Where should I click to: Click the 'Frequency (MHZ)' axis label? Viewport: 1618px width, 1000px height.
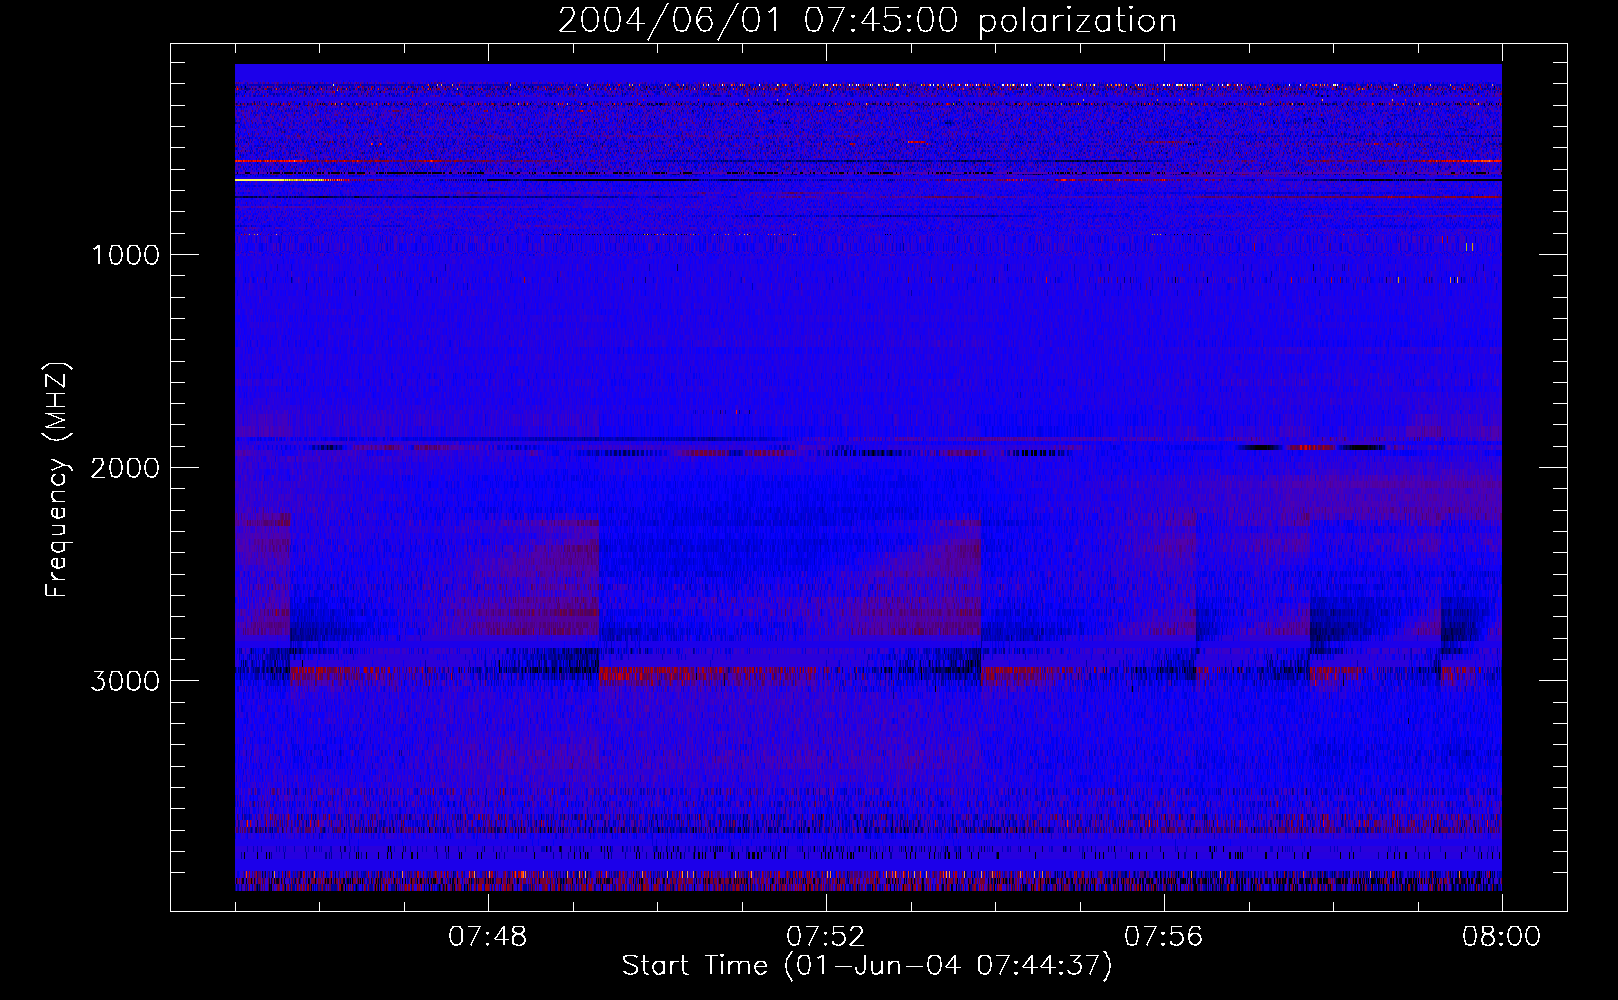click(x=57, y=480)
